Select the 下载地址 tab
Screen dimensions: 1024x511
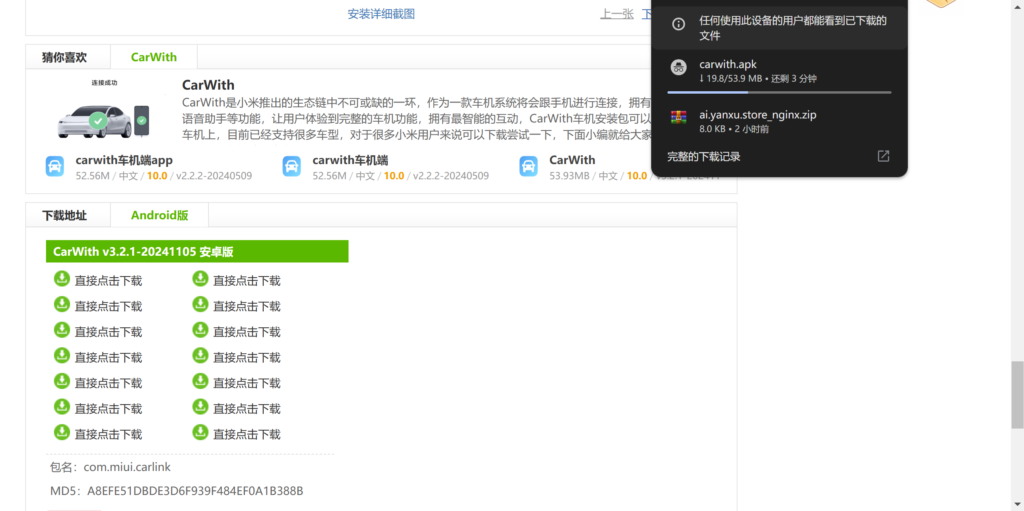(x=64, y=215)
